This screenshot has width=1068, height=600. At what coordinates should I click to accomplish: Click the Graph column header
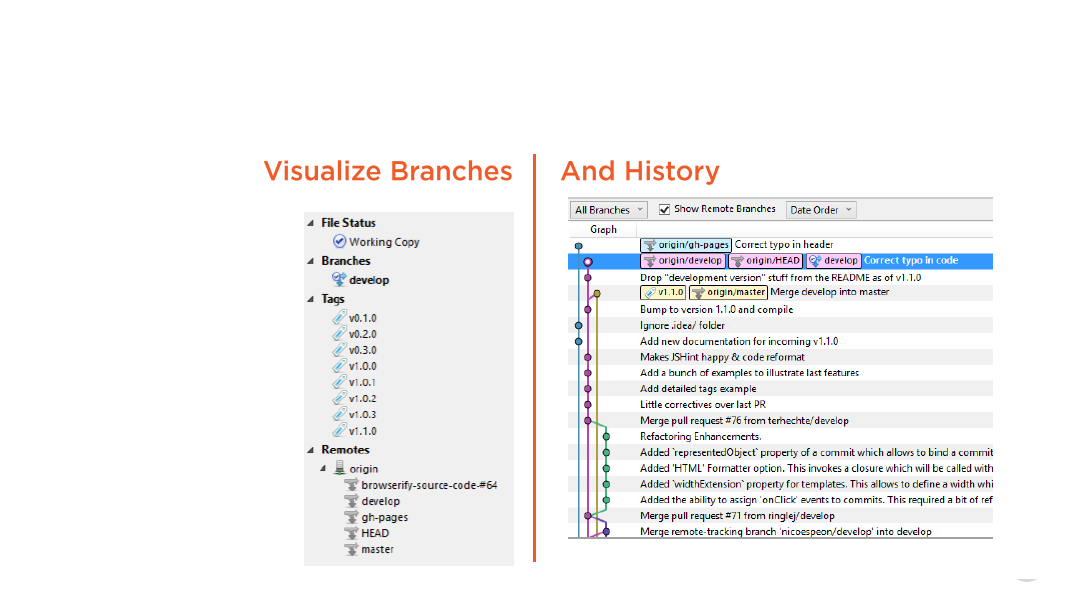(x=603, y=229)
